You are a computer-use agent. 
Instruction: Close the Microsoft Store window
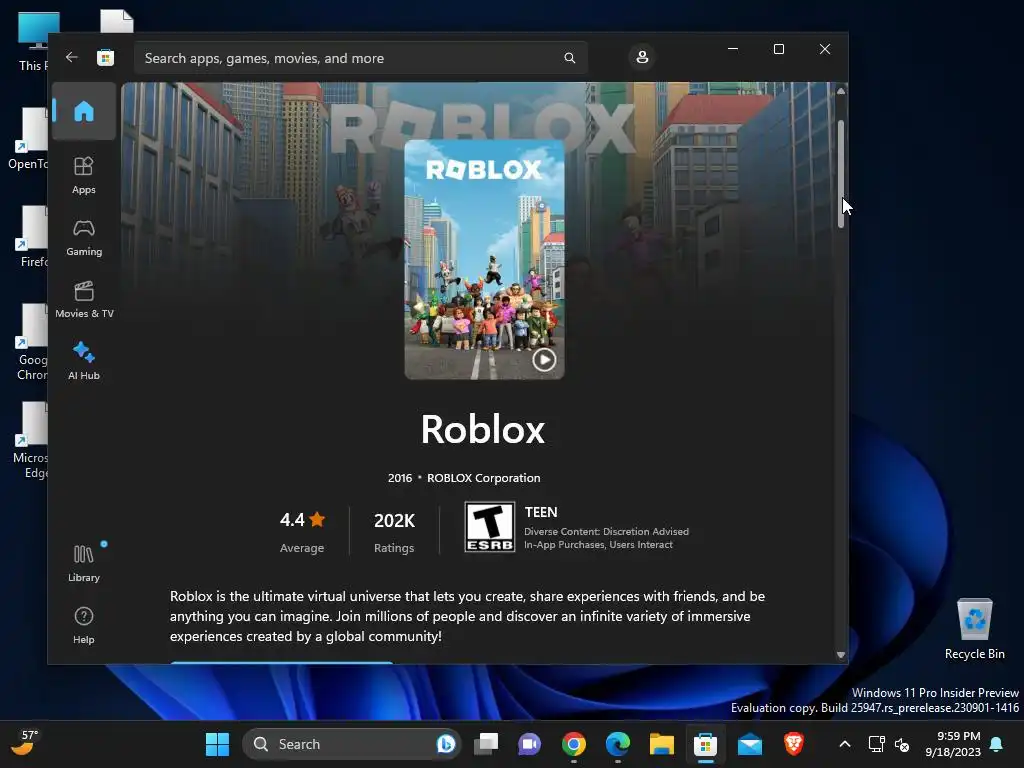(x=825, y=49)
